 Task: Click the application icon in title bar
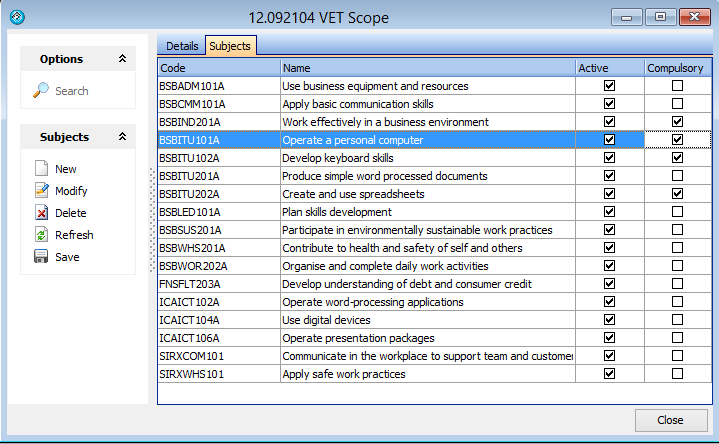pyautogui.click(x=15, y=17)
